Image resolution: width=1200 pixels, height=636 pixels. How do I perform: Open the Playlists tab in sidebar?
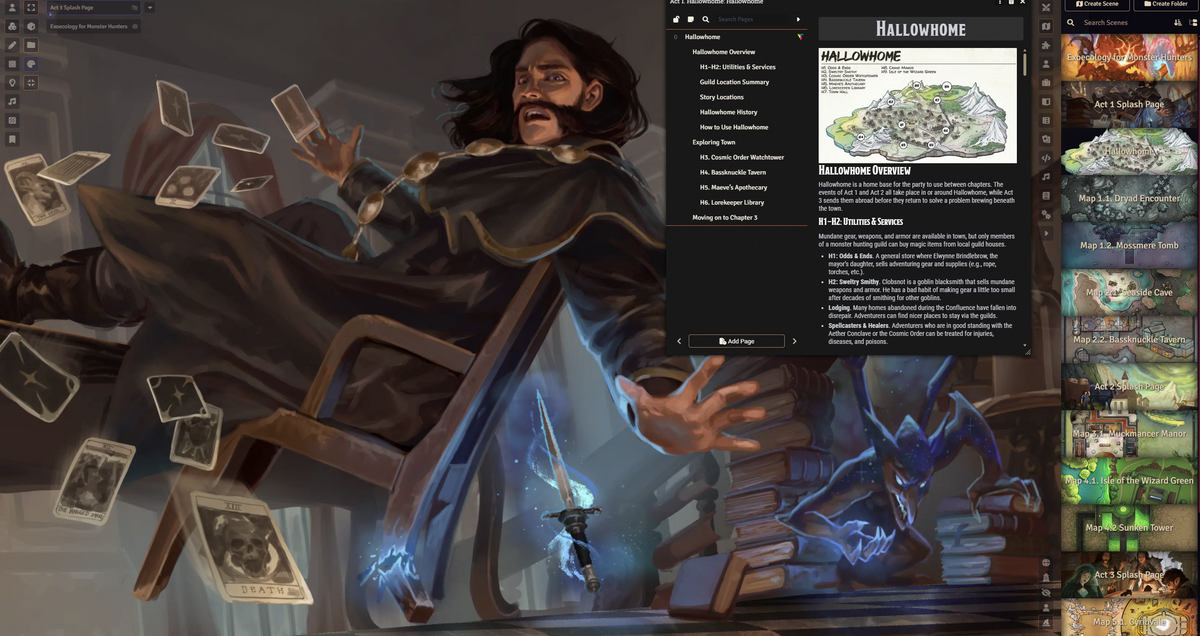tap(1046, 176)
